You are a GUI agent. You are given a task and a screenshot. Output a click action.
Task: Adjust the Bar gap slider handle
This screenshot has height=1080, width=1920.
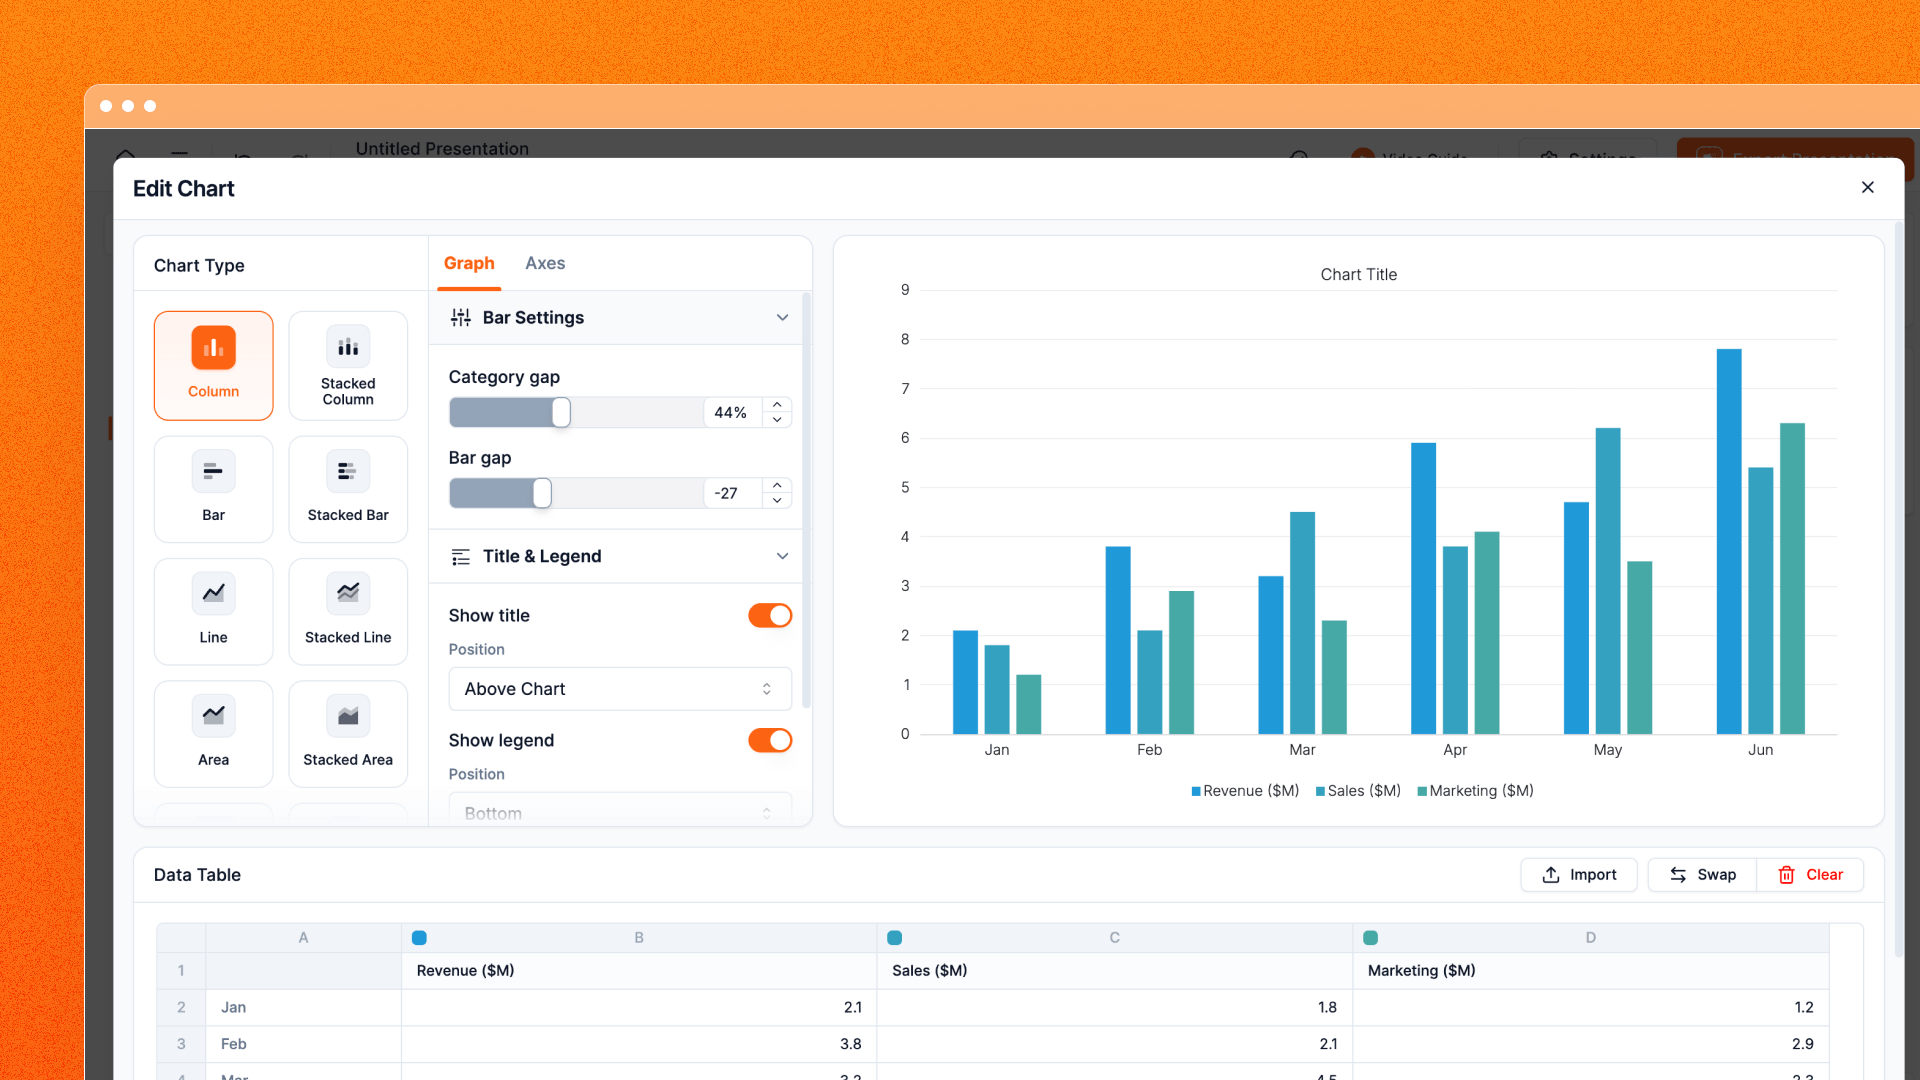[x=542, y=493]
